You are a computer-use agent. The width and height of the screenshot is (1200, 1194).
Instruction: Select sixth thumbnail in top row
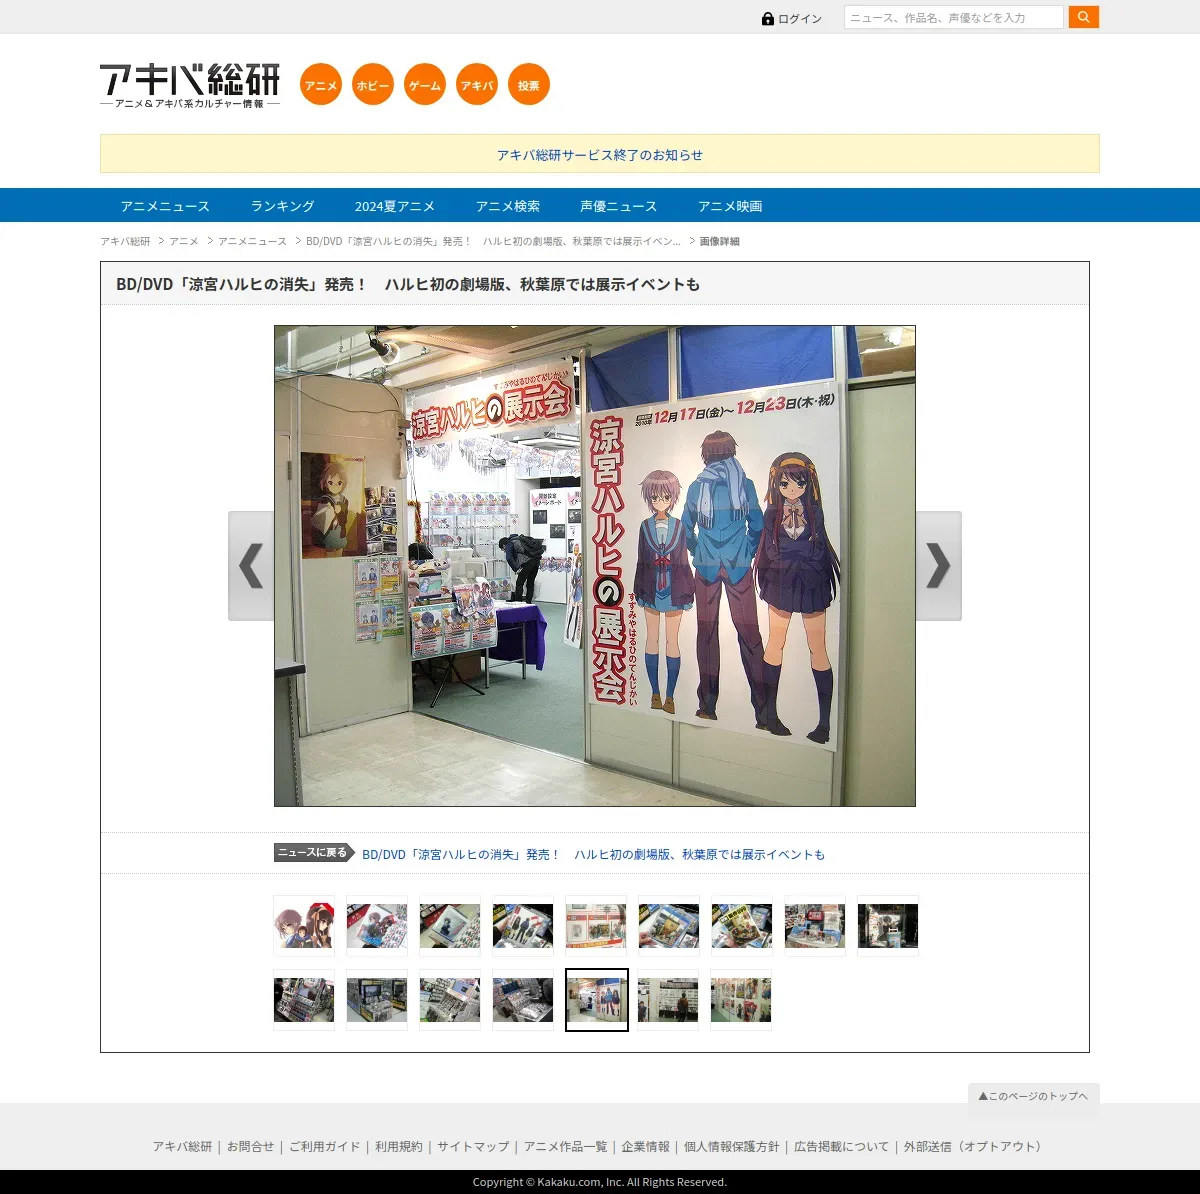669,926
